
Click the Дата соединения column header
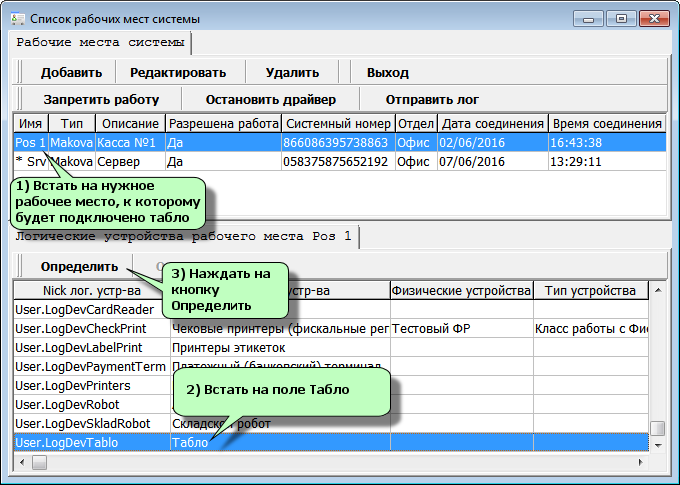pos(491,123)
